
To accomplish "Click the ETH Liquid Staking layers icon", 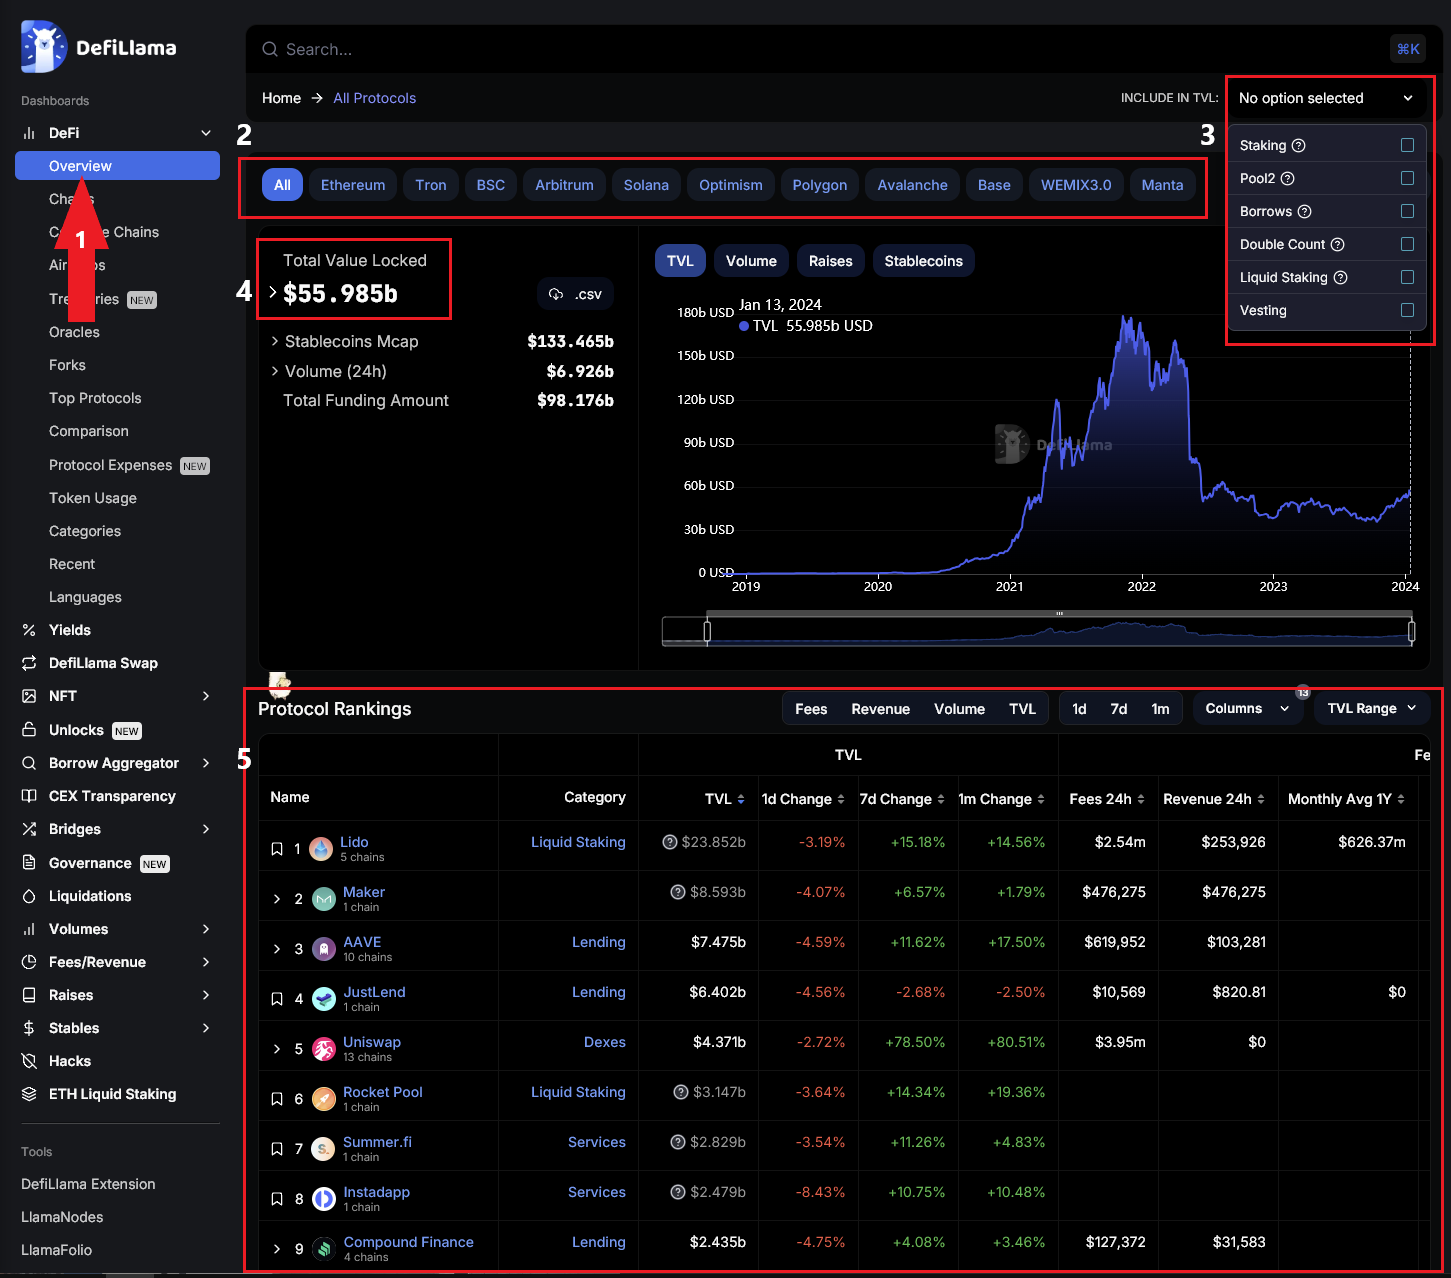I will [x=29, y=1094].
